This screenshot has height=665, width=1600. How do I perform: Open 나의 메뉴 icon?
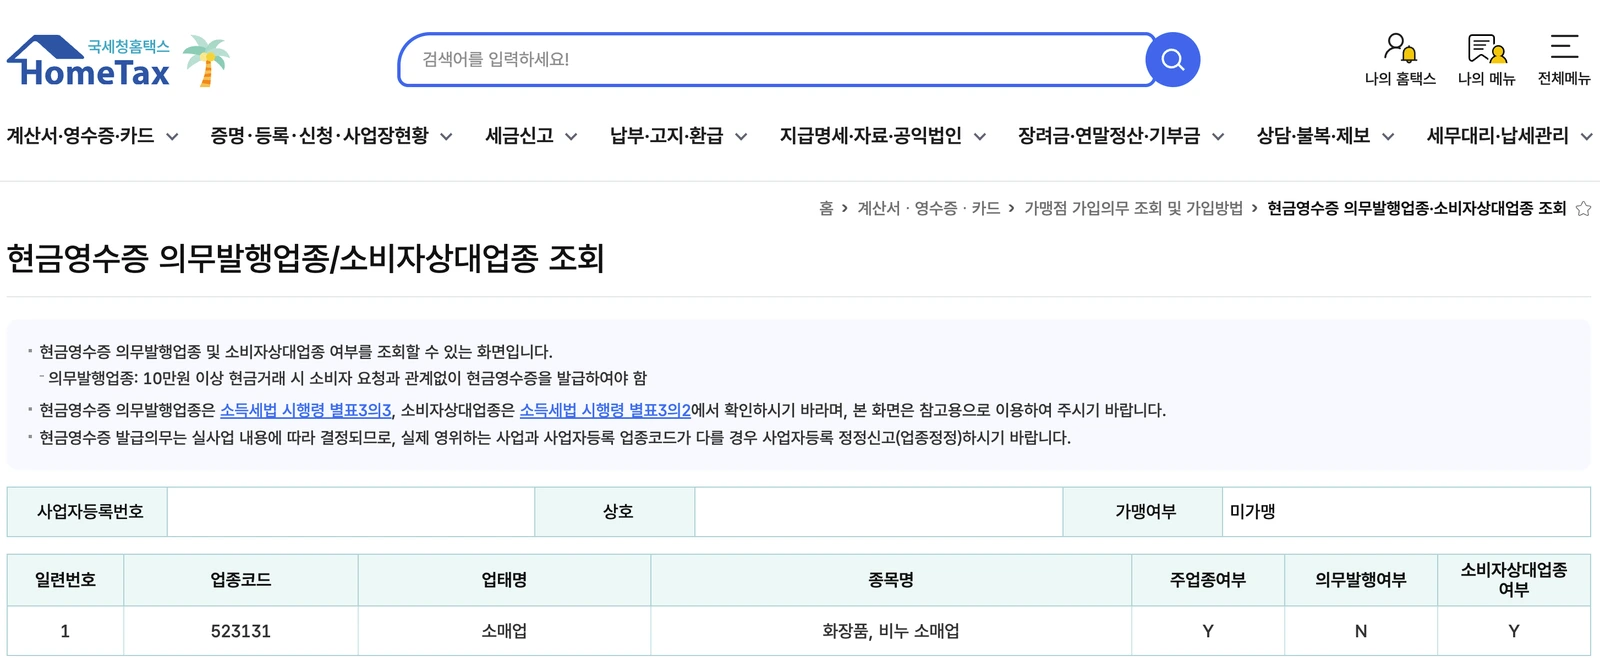coord(1486,60)
